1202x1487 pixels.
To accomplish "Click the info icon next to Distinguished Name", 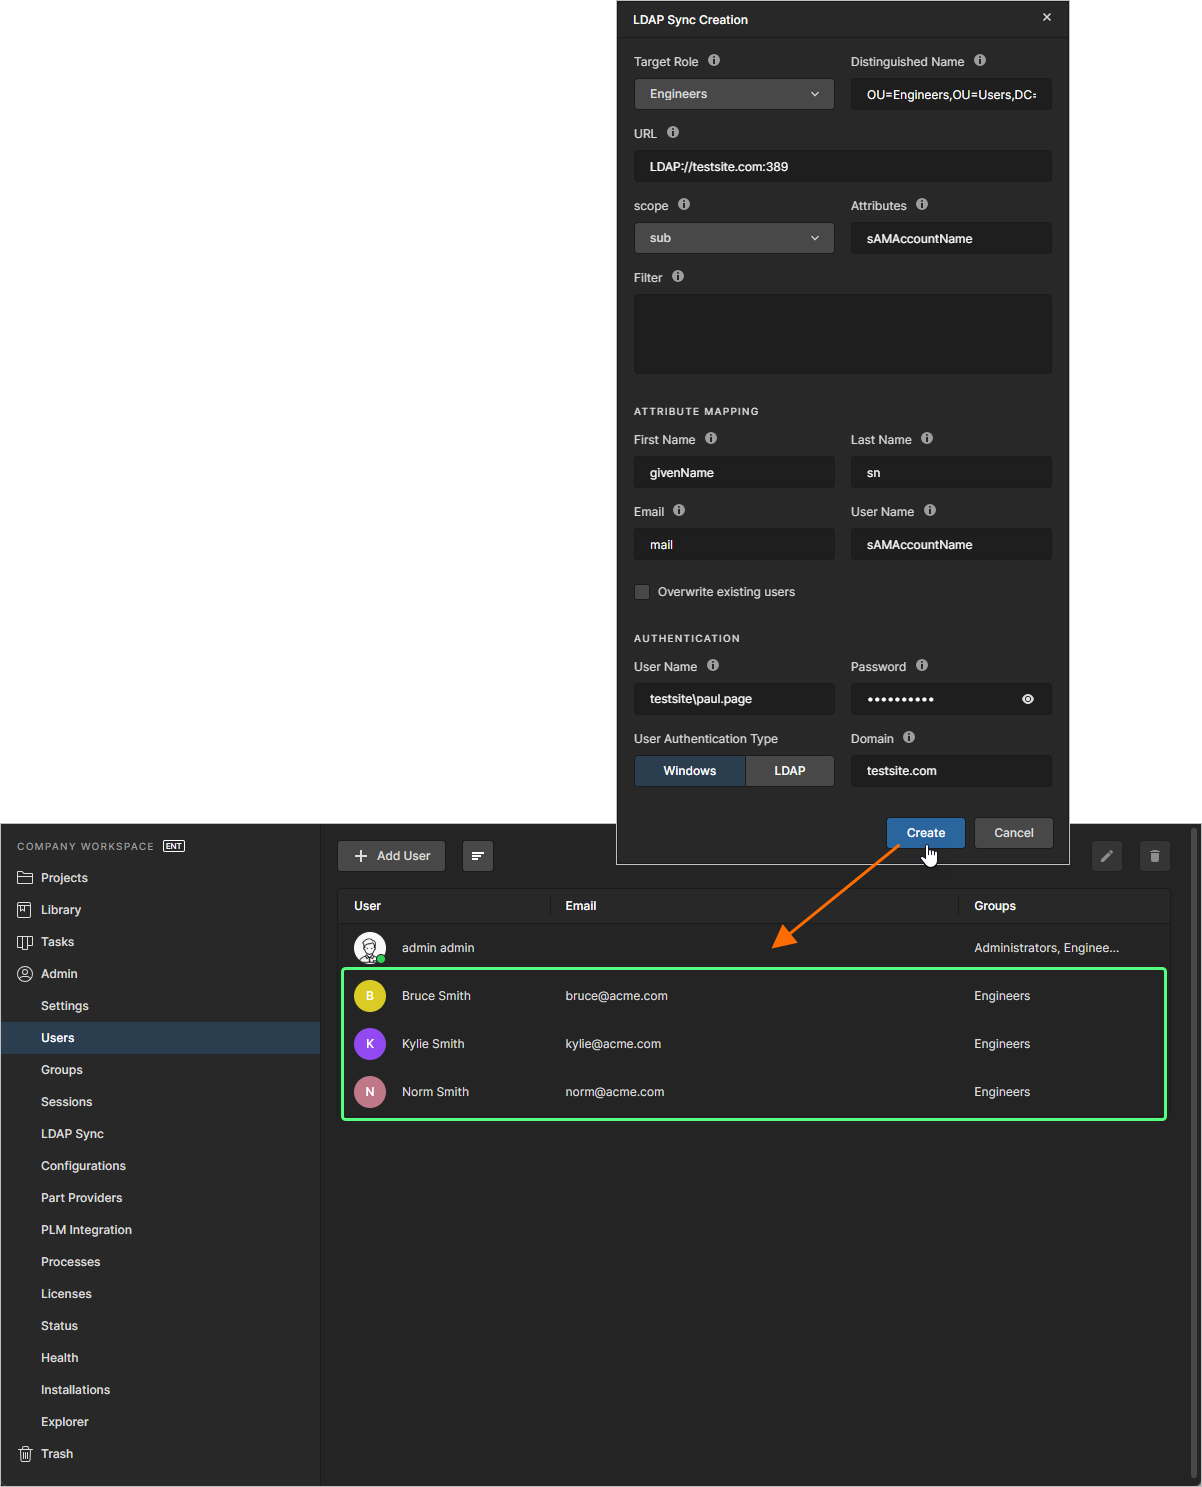I will [979, 60].
